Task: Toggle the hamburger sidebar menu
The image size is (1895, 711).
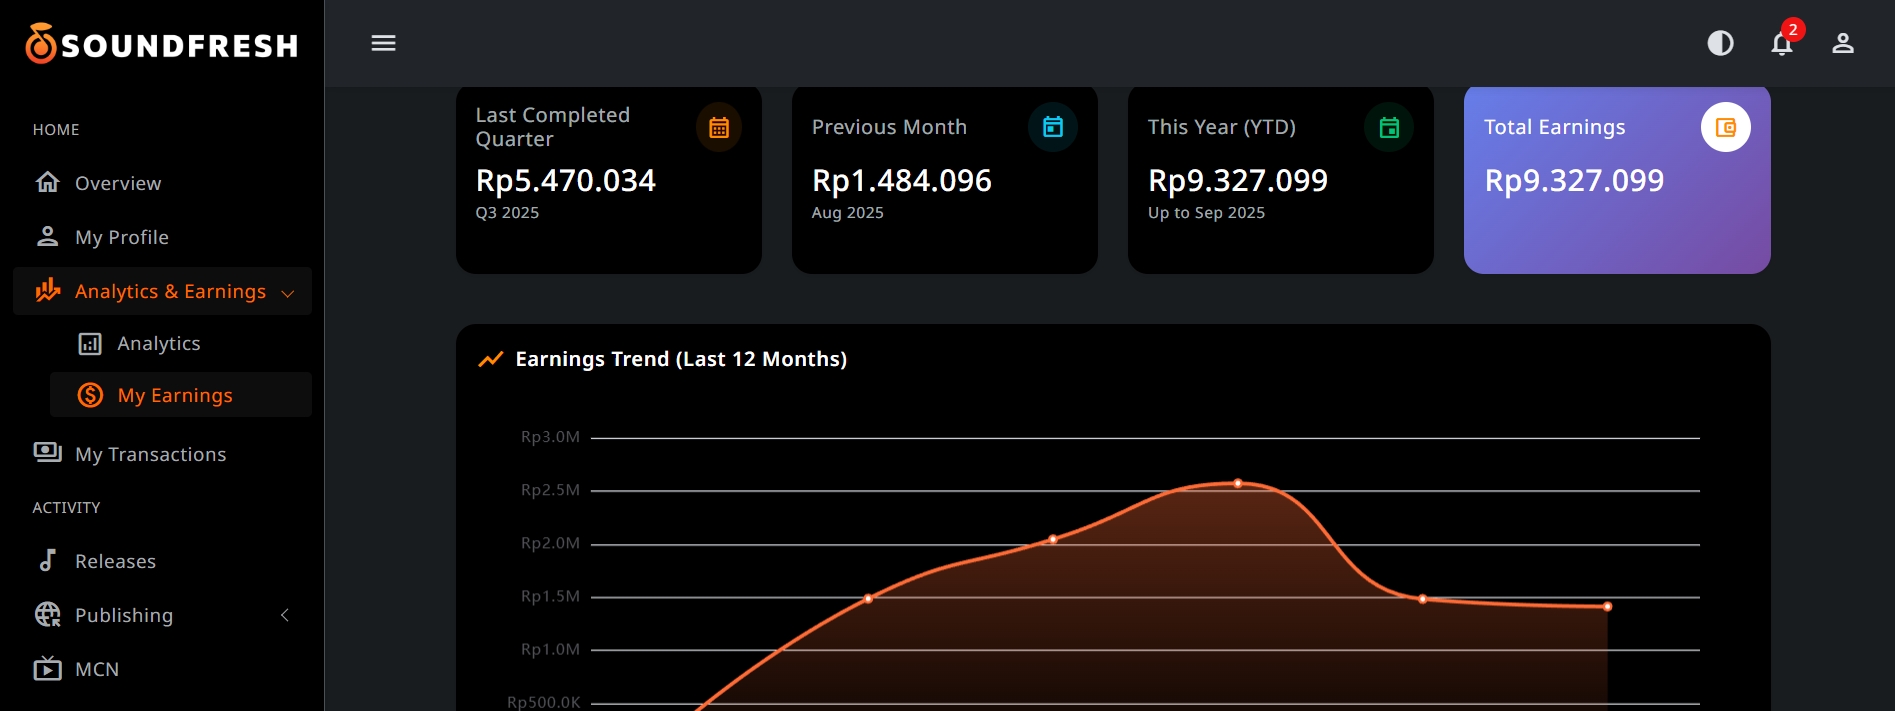Action: 384,43
